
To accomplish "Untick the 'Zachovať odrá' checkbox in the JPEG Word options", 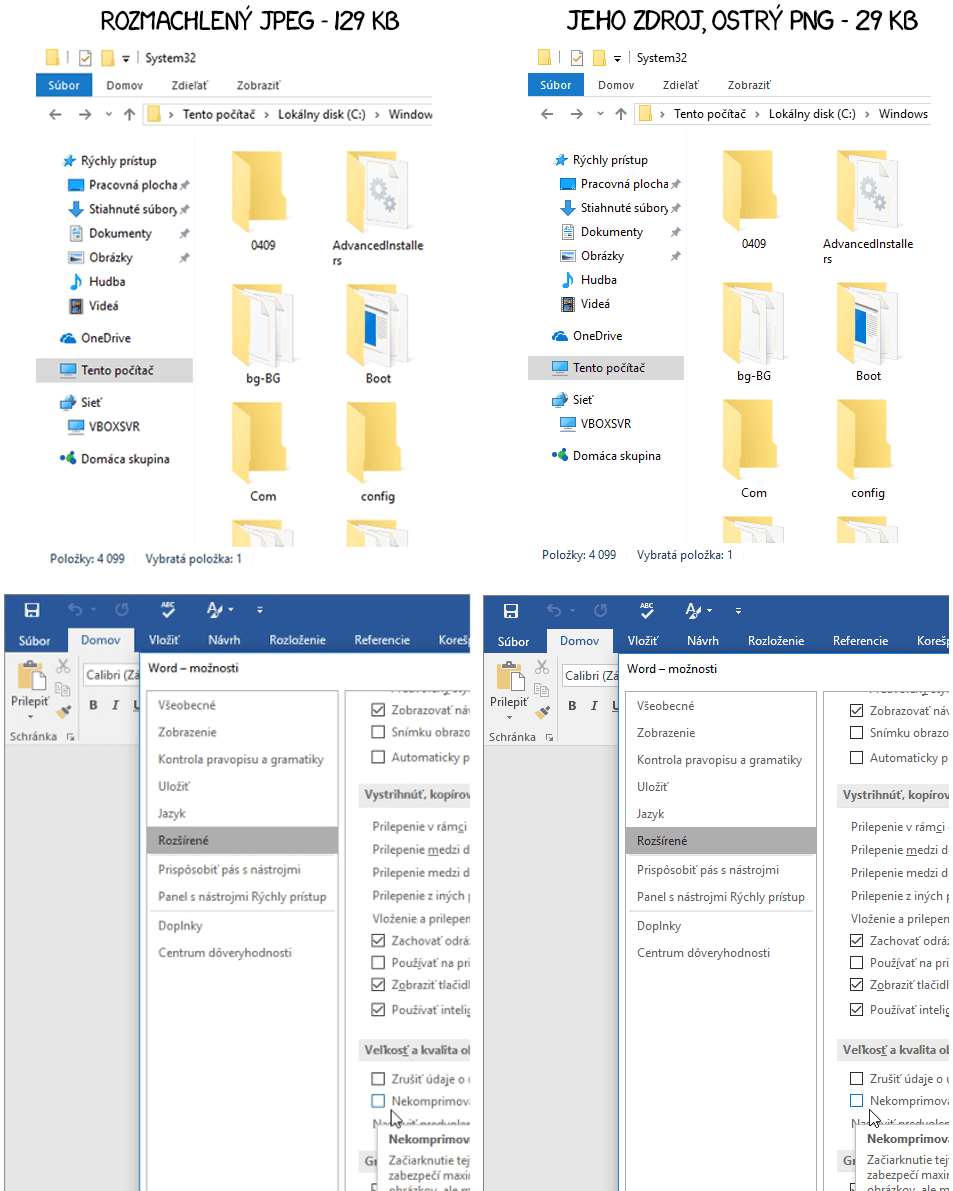I will click(378, 941).
